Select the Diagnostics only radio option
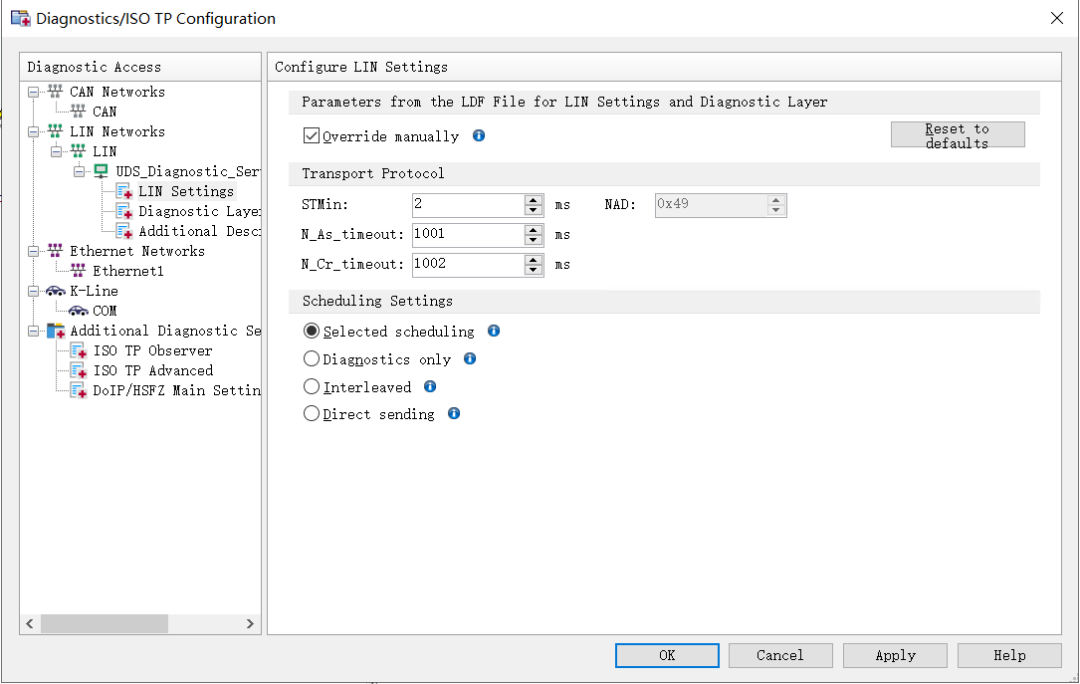 coord(312,359)
